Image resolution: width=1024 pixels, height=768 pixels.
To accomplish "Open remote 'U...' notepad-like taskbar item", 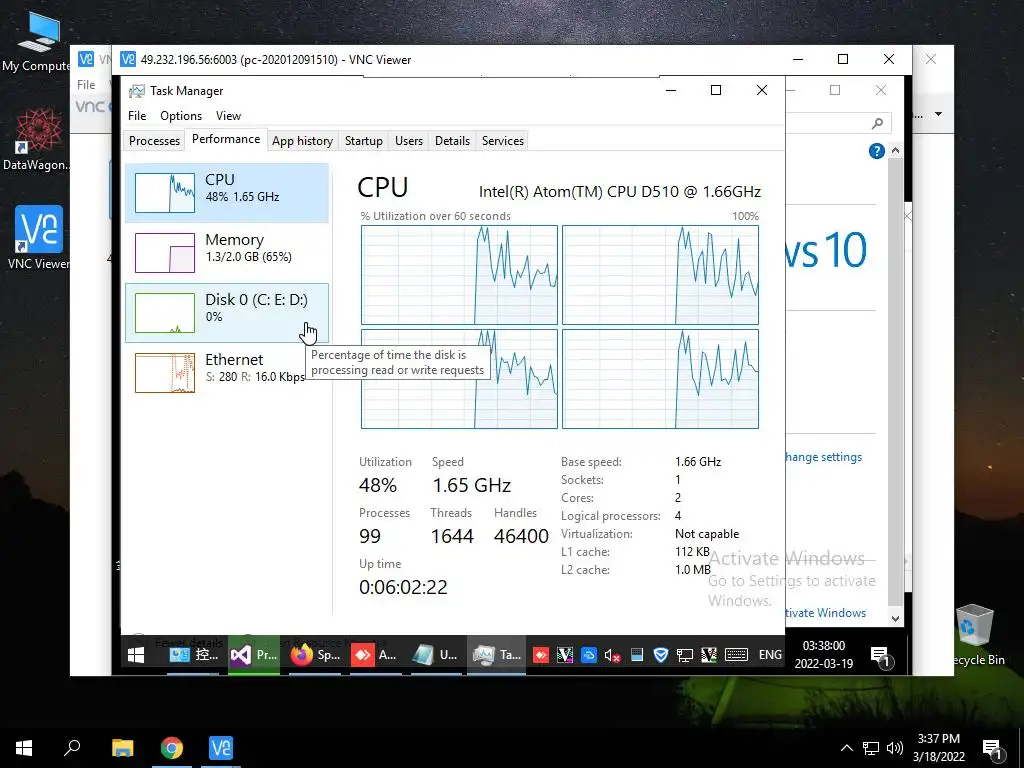I will (x=435, y=654).
